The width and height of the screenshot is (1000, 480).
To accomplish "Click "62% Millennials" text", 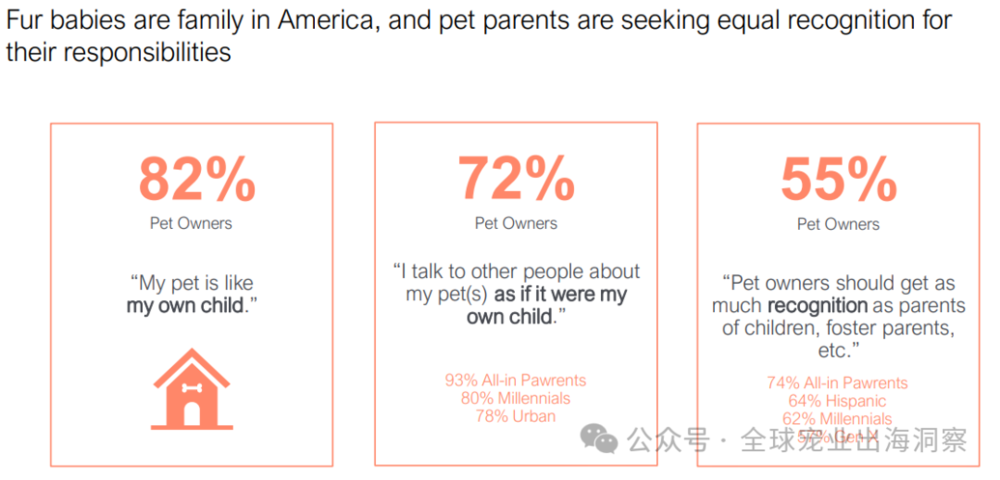I will tap(838, 419).
